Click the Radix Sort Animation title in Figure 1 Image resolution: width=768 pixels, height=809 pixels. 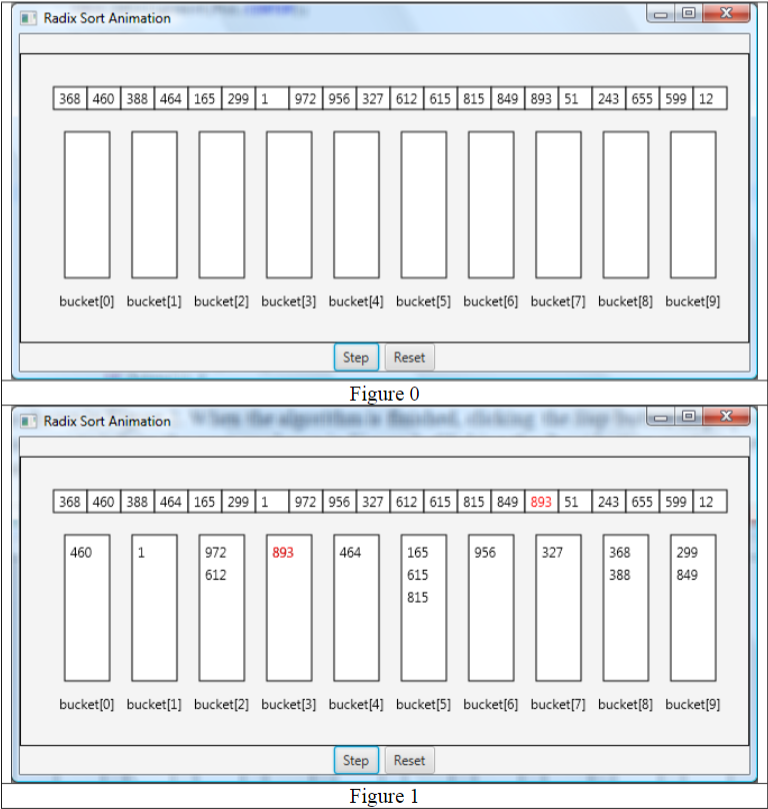point(107,421)
